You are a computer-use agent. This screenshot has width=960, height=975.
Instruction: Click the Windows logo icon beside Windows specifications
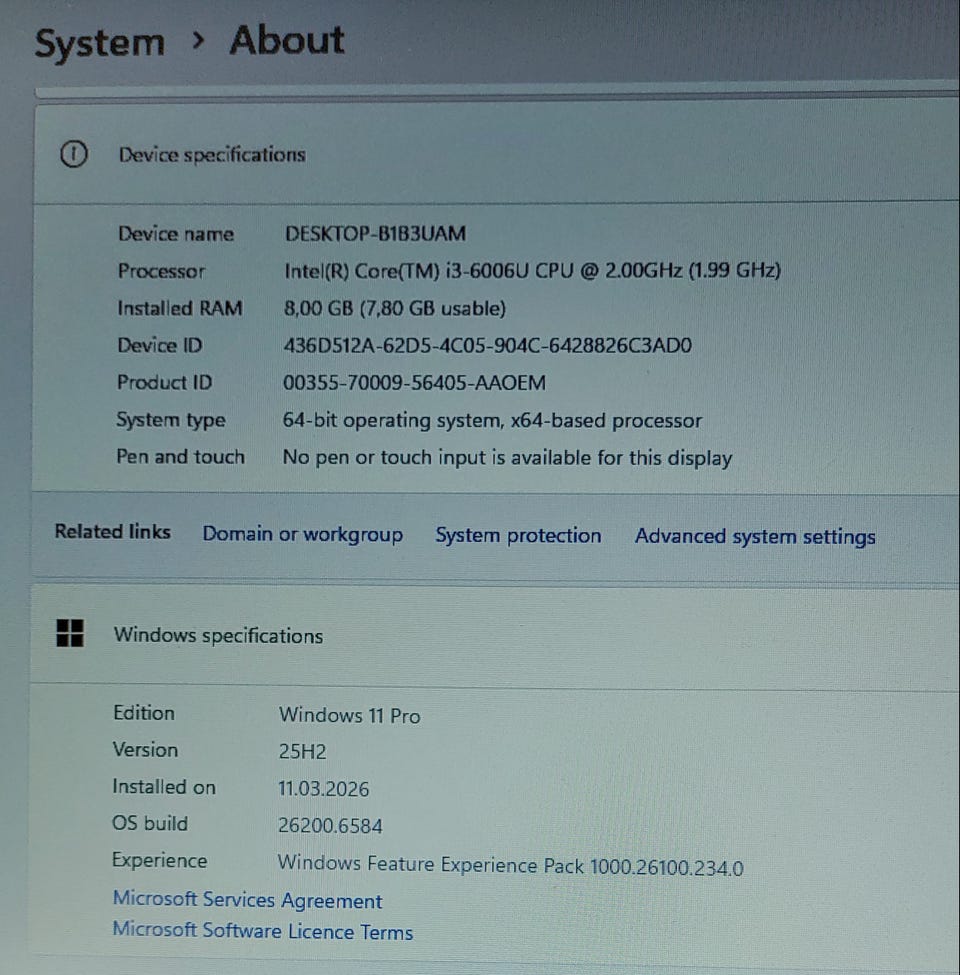(x=70, y=633)
